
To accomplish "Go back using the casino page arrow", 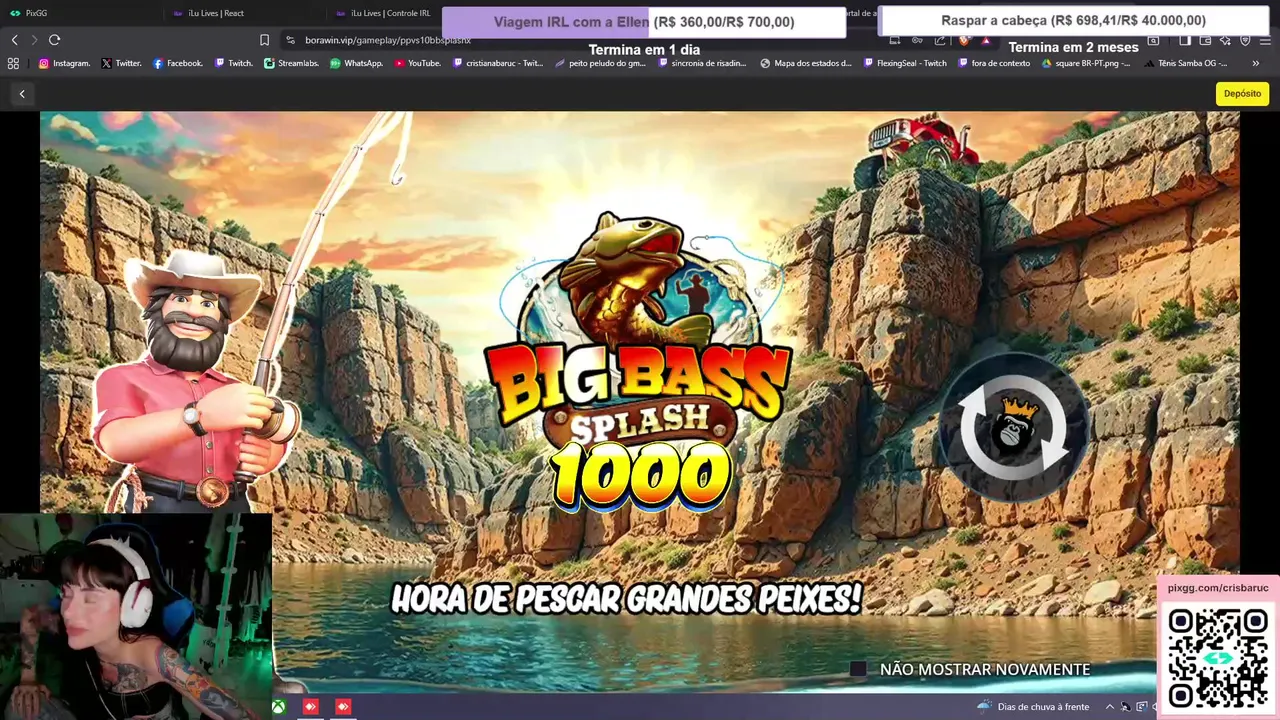I will 22,93.
